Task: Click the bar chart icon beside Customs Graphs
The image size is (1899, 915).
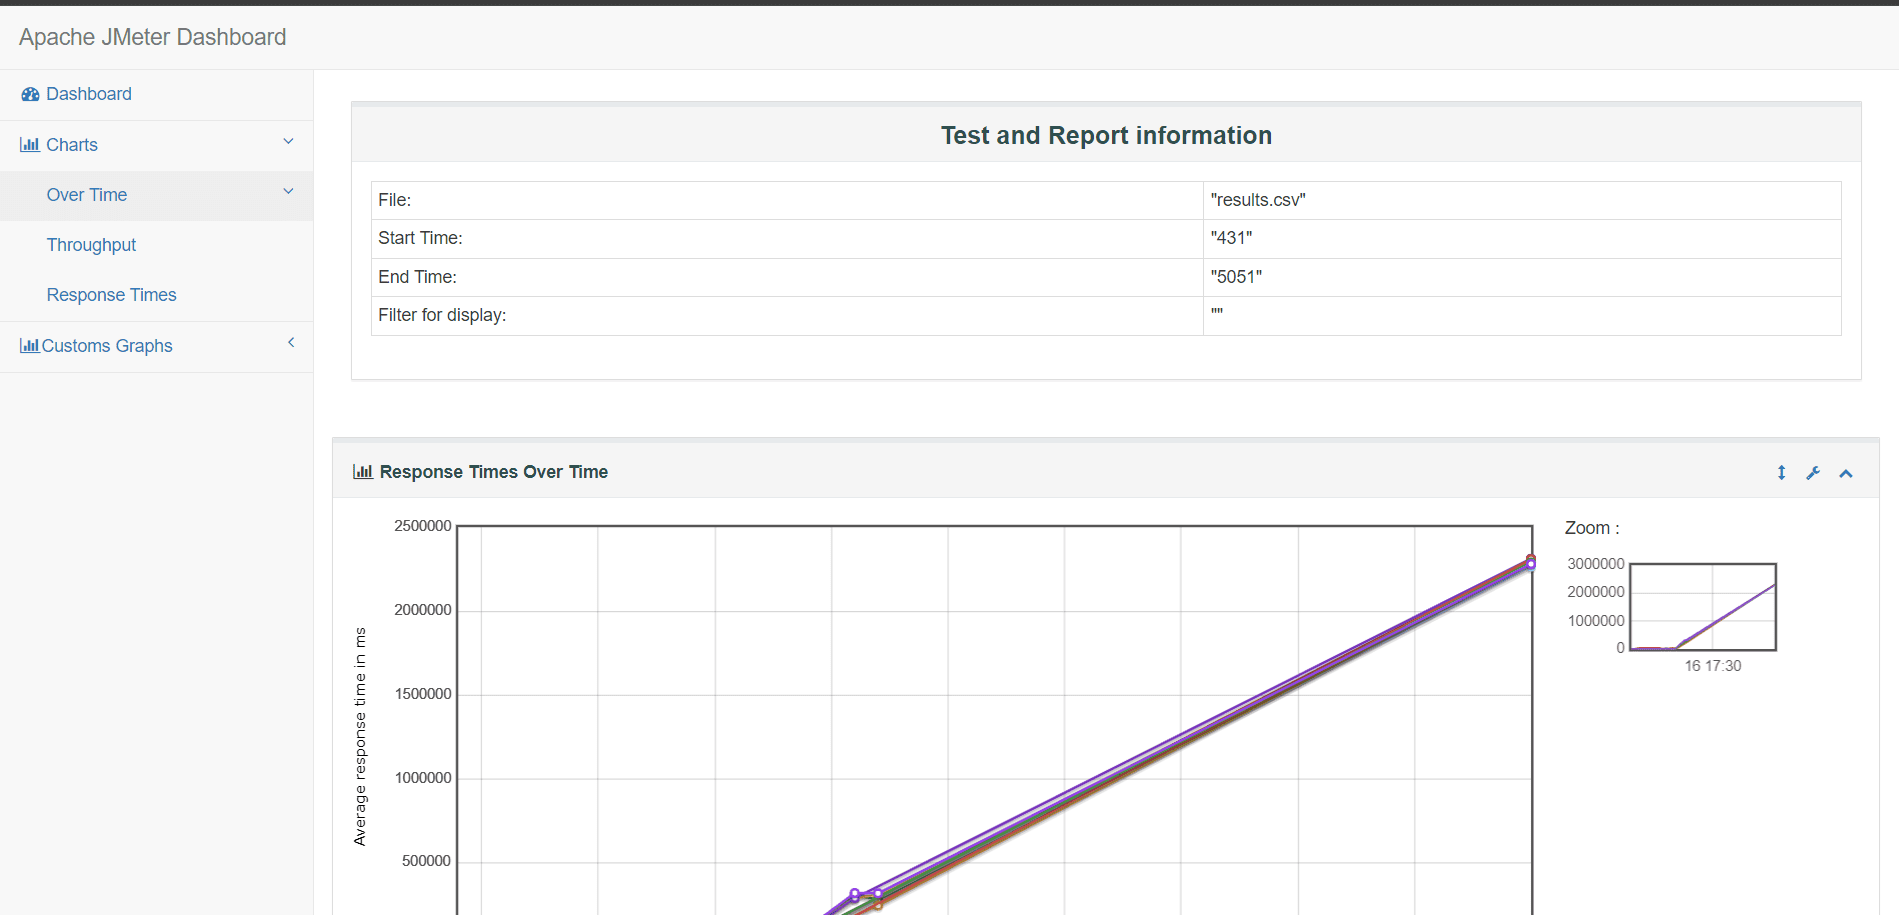Action: 32,345
